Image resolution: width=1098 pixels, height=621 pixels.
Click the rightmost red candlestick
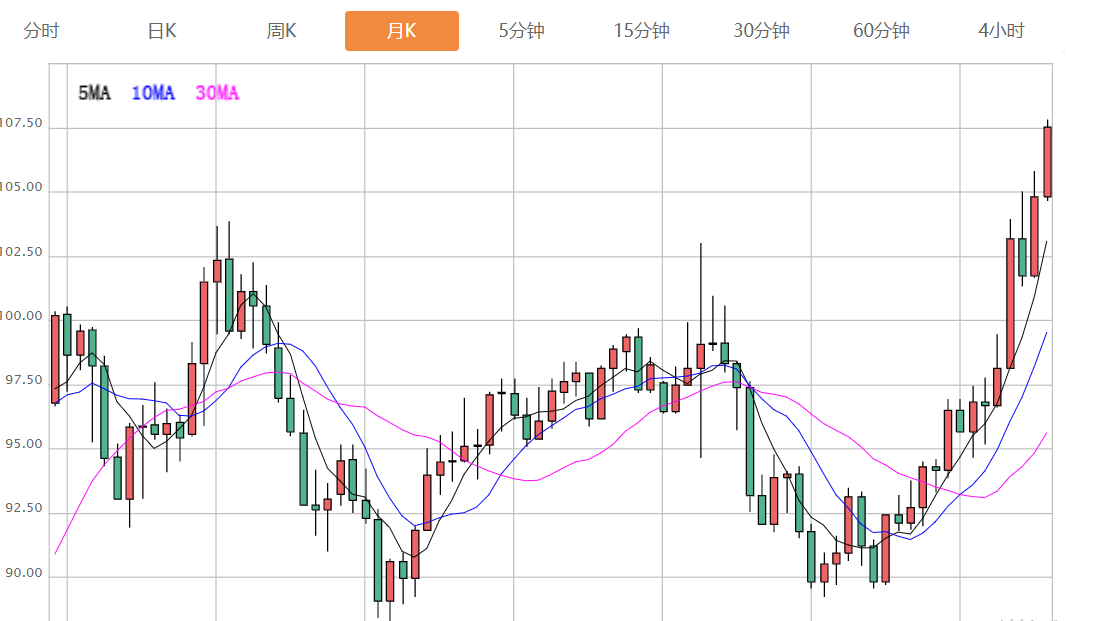coord(1047,161)
